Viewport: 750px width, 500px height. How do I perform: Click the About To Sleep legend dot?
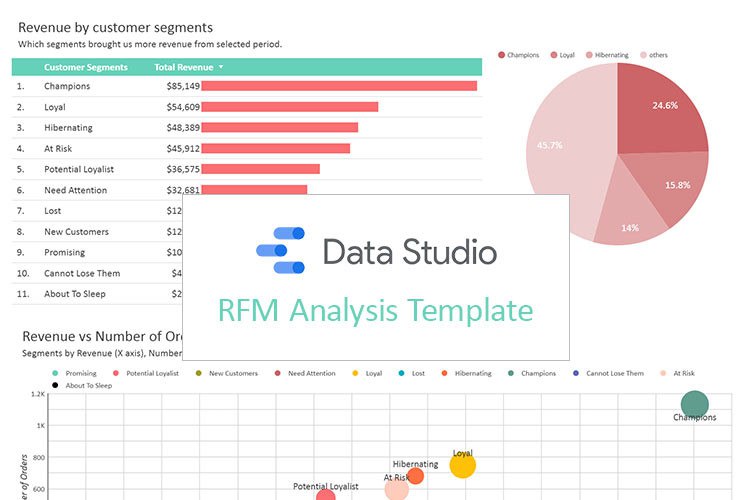55,385
